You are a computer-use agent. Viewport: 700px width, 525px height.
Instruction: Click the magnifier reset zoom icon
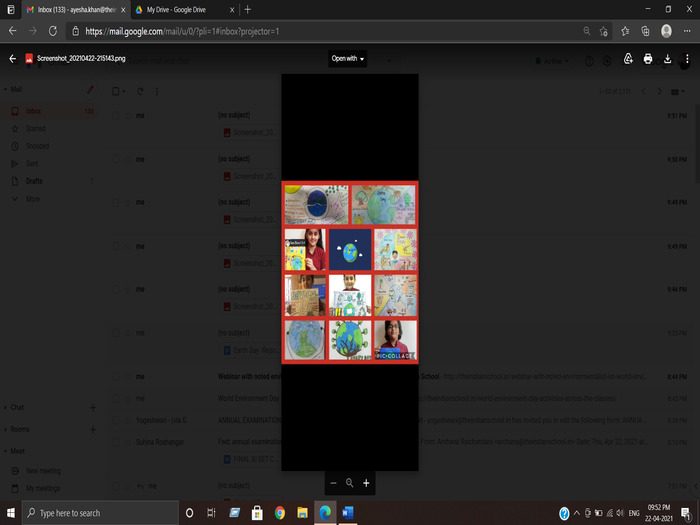coord(350,483)
